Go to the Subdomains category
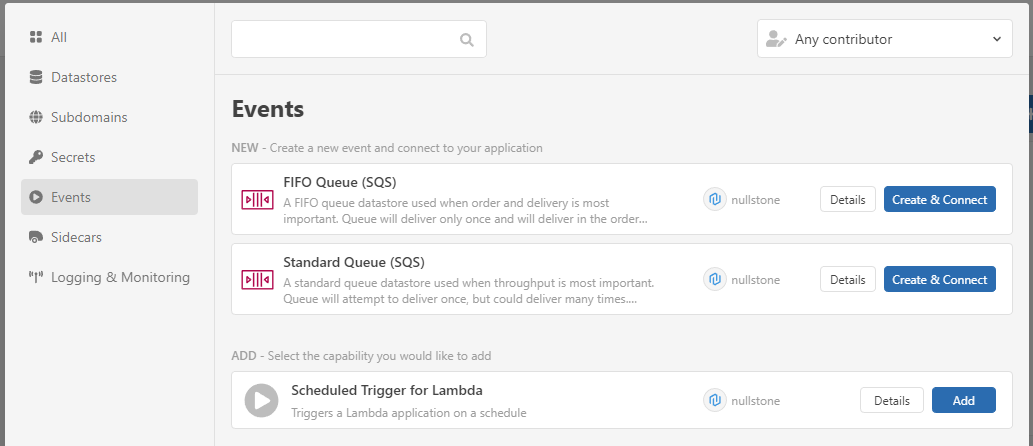Viewport: 1033px width, 446px height. coord(89,117)
